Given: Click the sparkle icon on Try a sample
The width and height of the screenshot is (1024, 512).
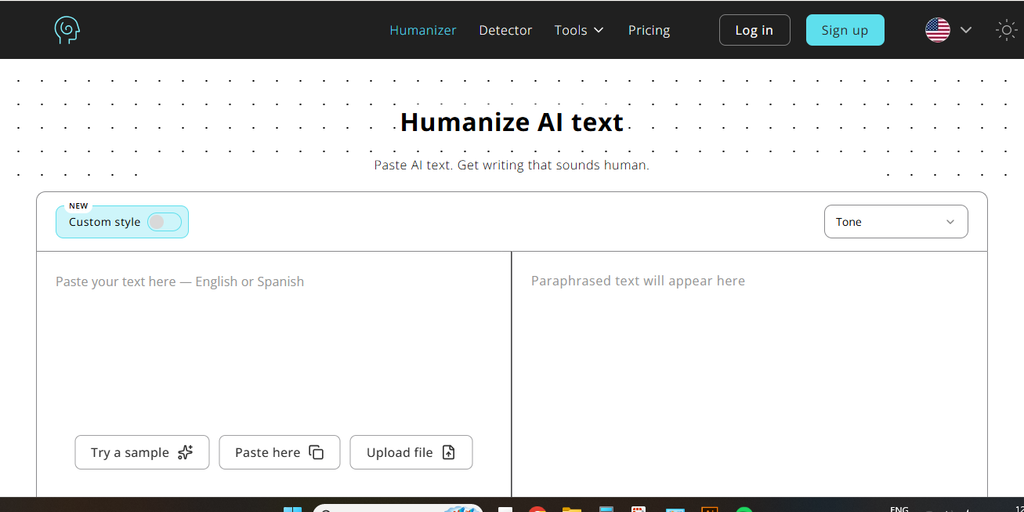Looking at the screenshot, I should click(185, 453).
